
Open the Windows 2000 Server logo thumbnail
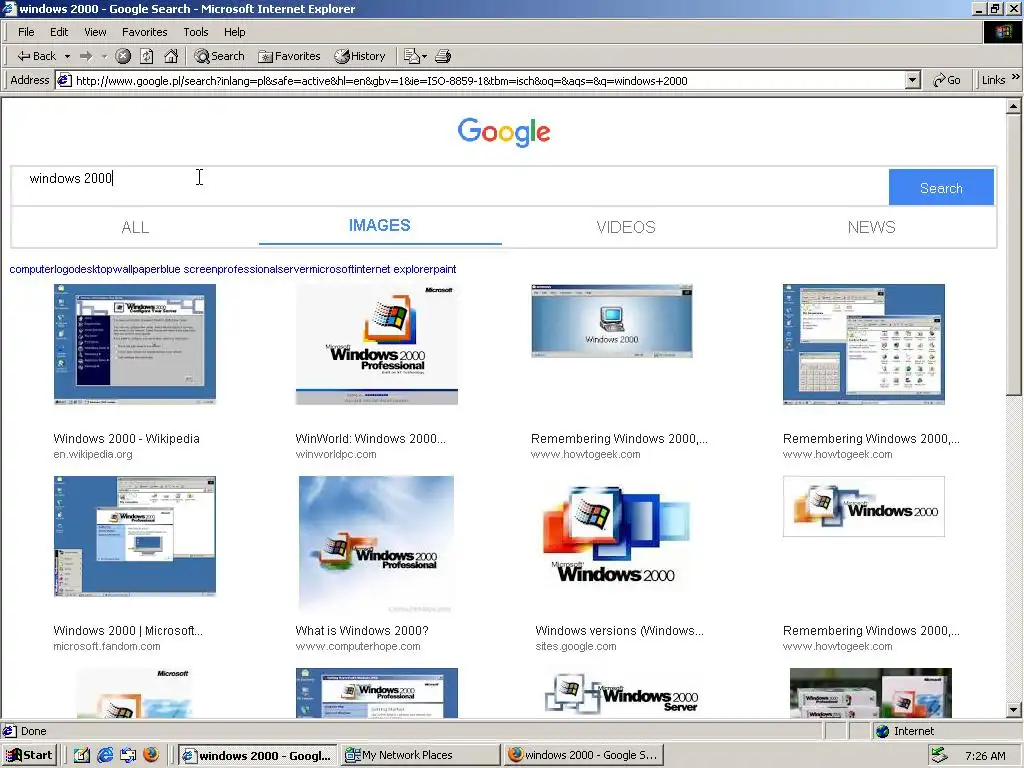click(622, 694)
